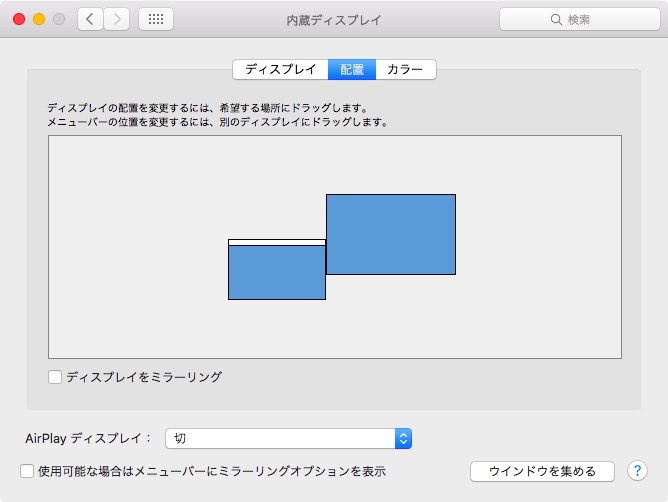This screenshot has height=502, width=668.
Task: Select the smaller built-in display rectangle
Action: [x=276, y=272]
